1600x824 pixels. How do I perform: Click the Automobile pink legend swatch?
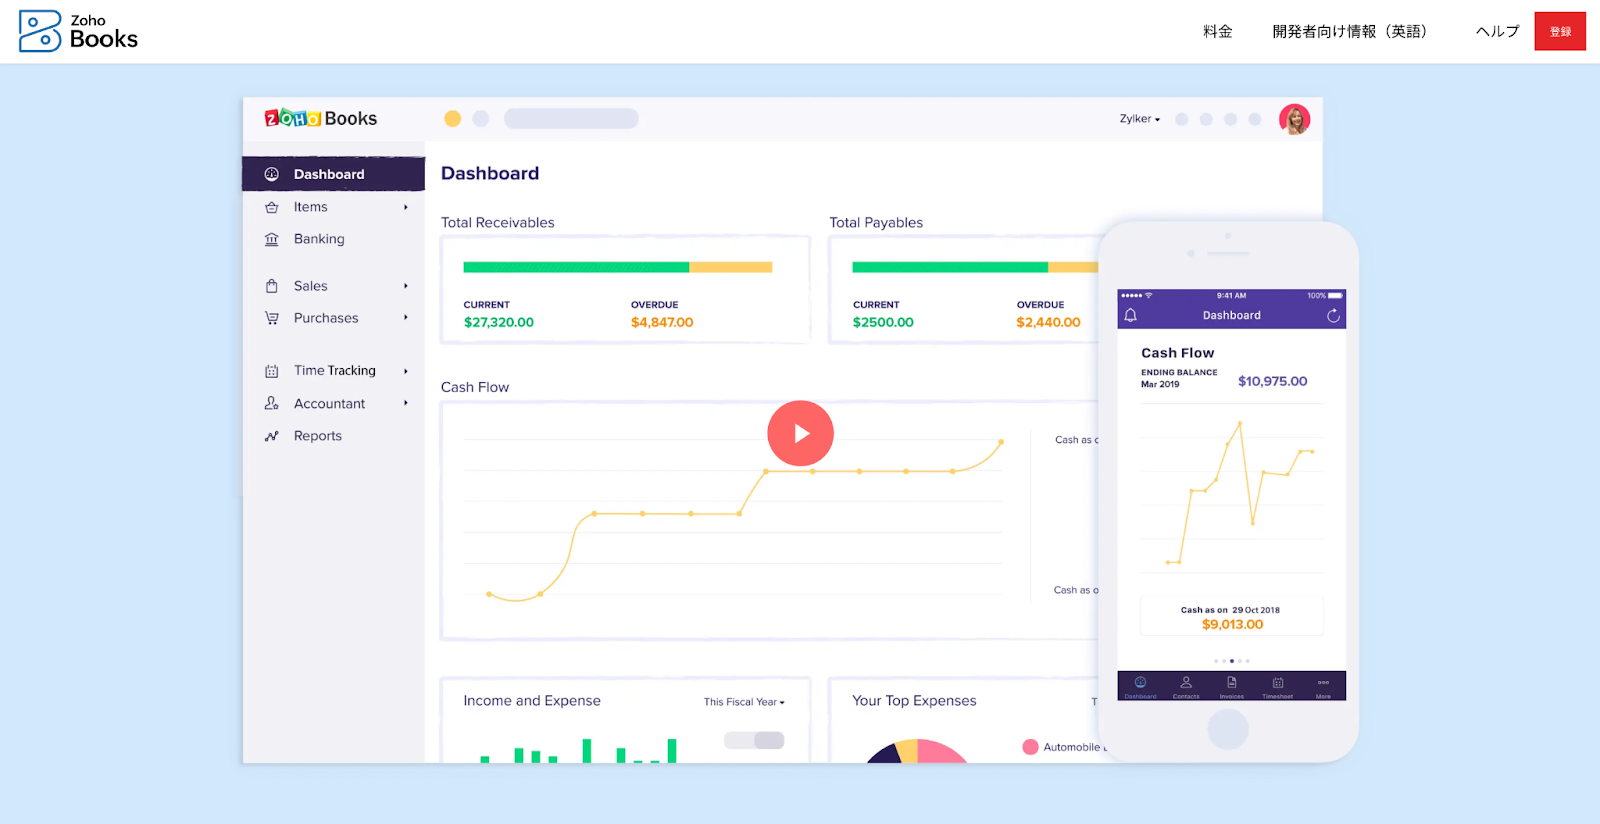1030,747
